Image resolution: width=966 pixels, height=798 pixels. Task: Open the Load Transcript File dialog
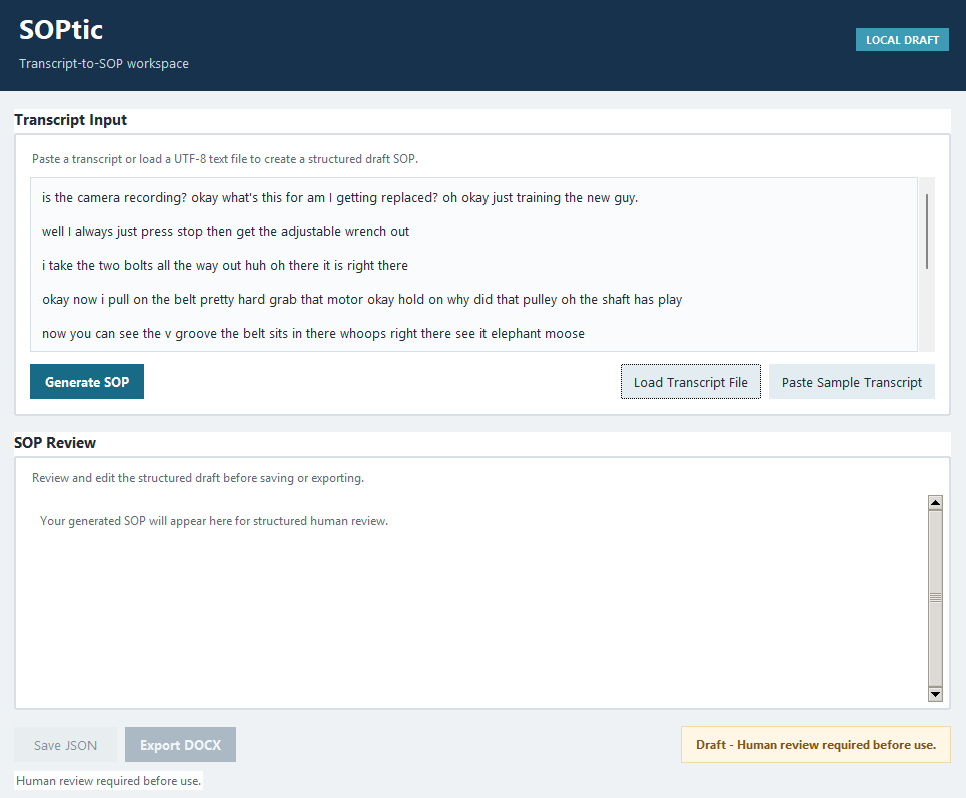coord(691,381)
